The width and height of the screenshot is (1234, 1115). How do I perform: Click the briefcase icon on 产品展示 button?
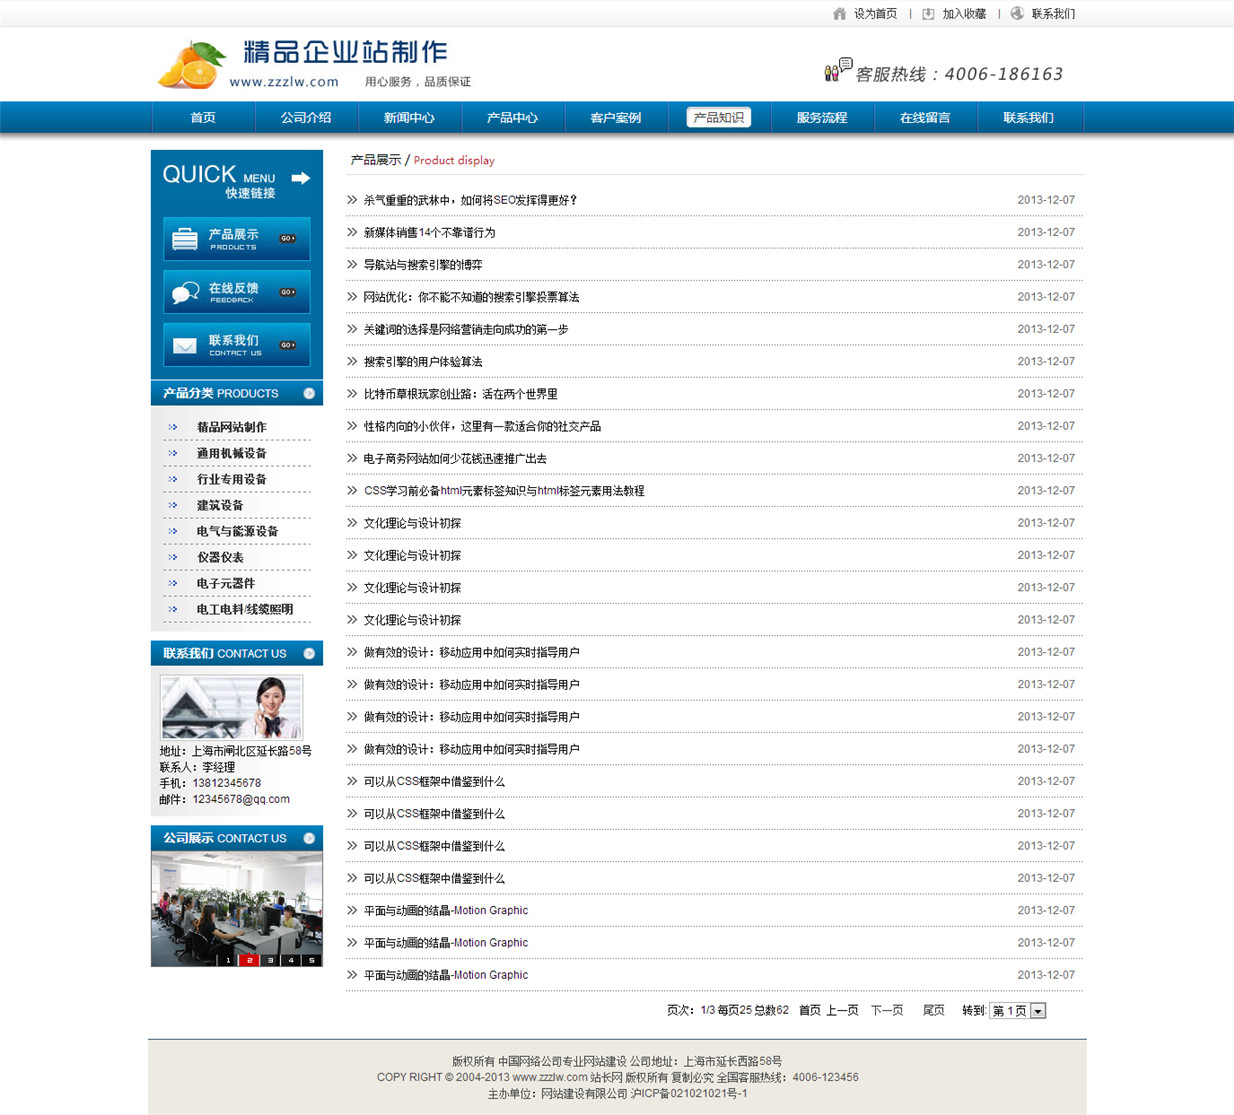click(x=185, y=239)
